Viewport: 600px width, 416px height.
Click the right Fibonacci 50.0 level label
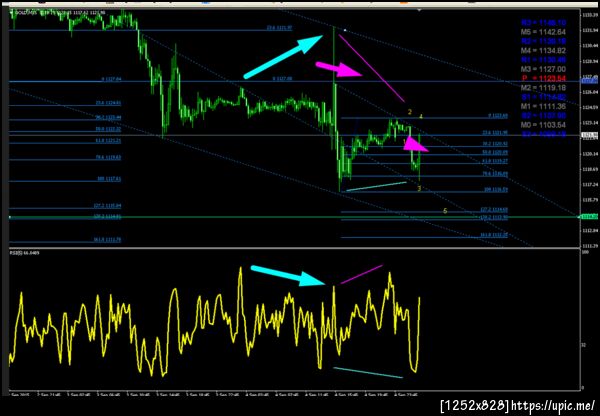[x=494, y=152]
